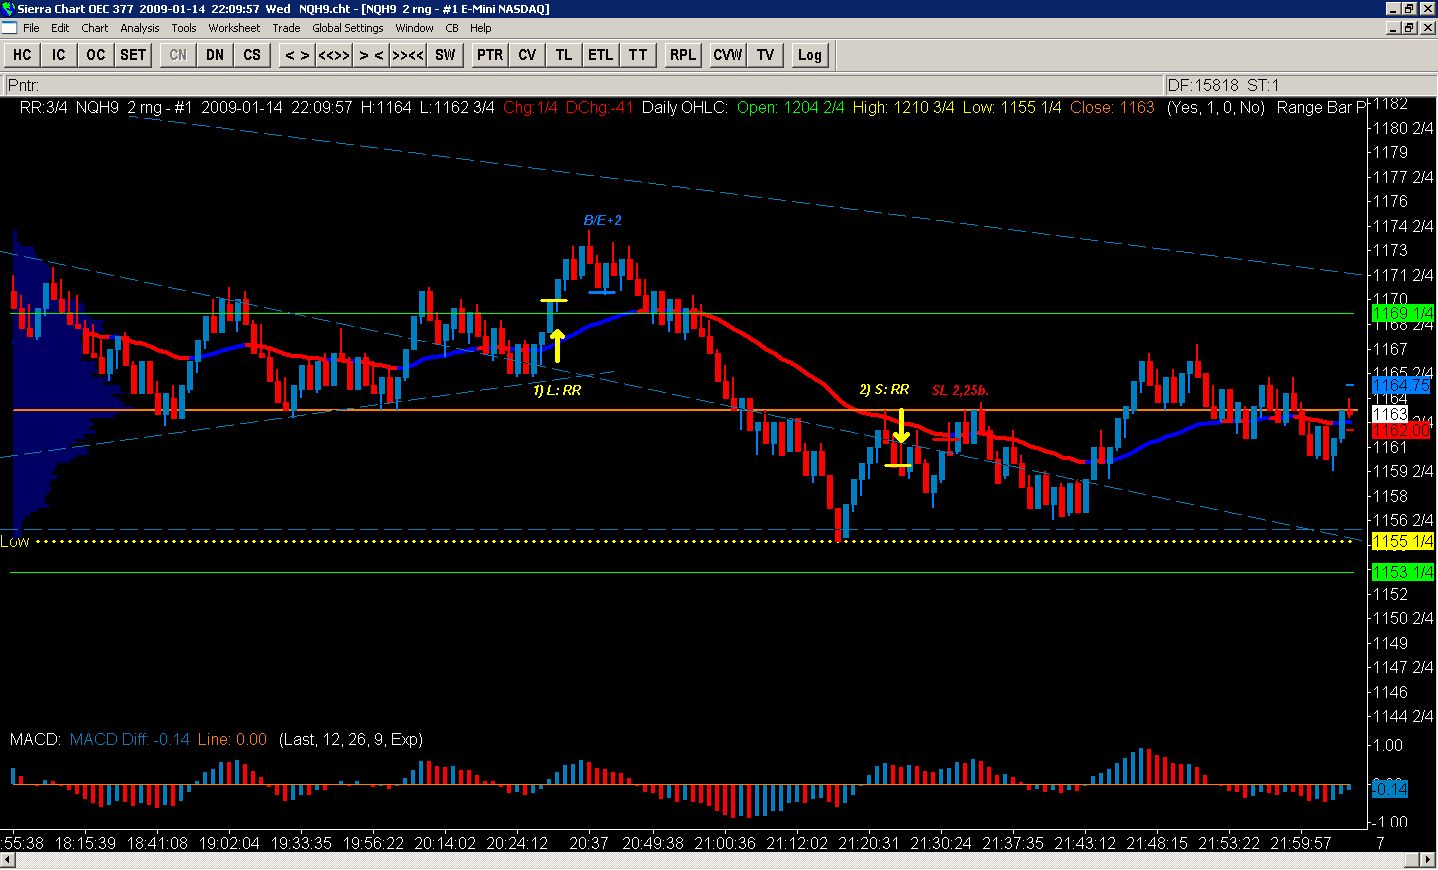Click the CV toolbar button

(x=527, y=55)
